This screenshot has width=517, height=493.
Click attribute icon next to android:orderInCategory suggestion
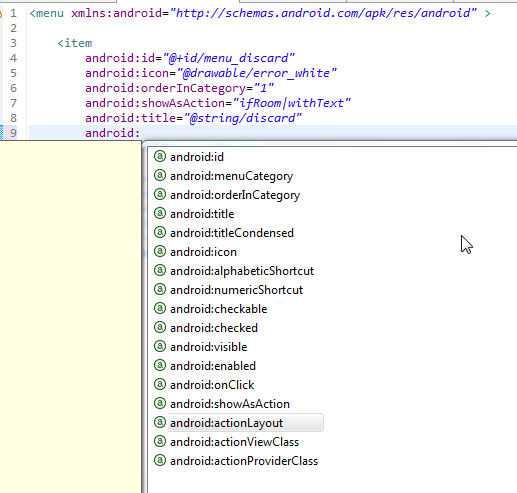coord(160,194)
